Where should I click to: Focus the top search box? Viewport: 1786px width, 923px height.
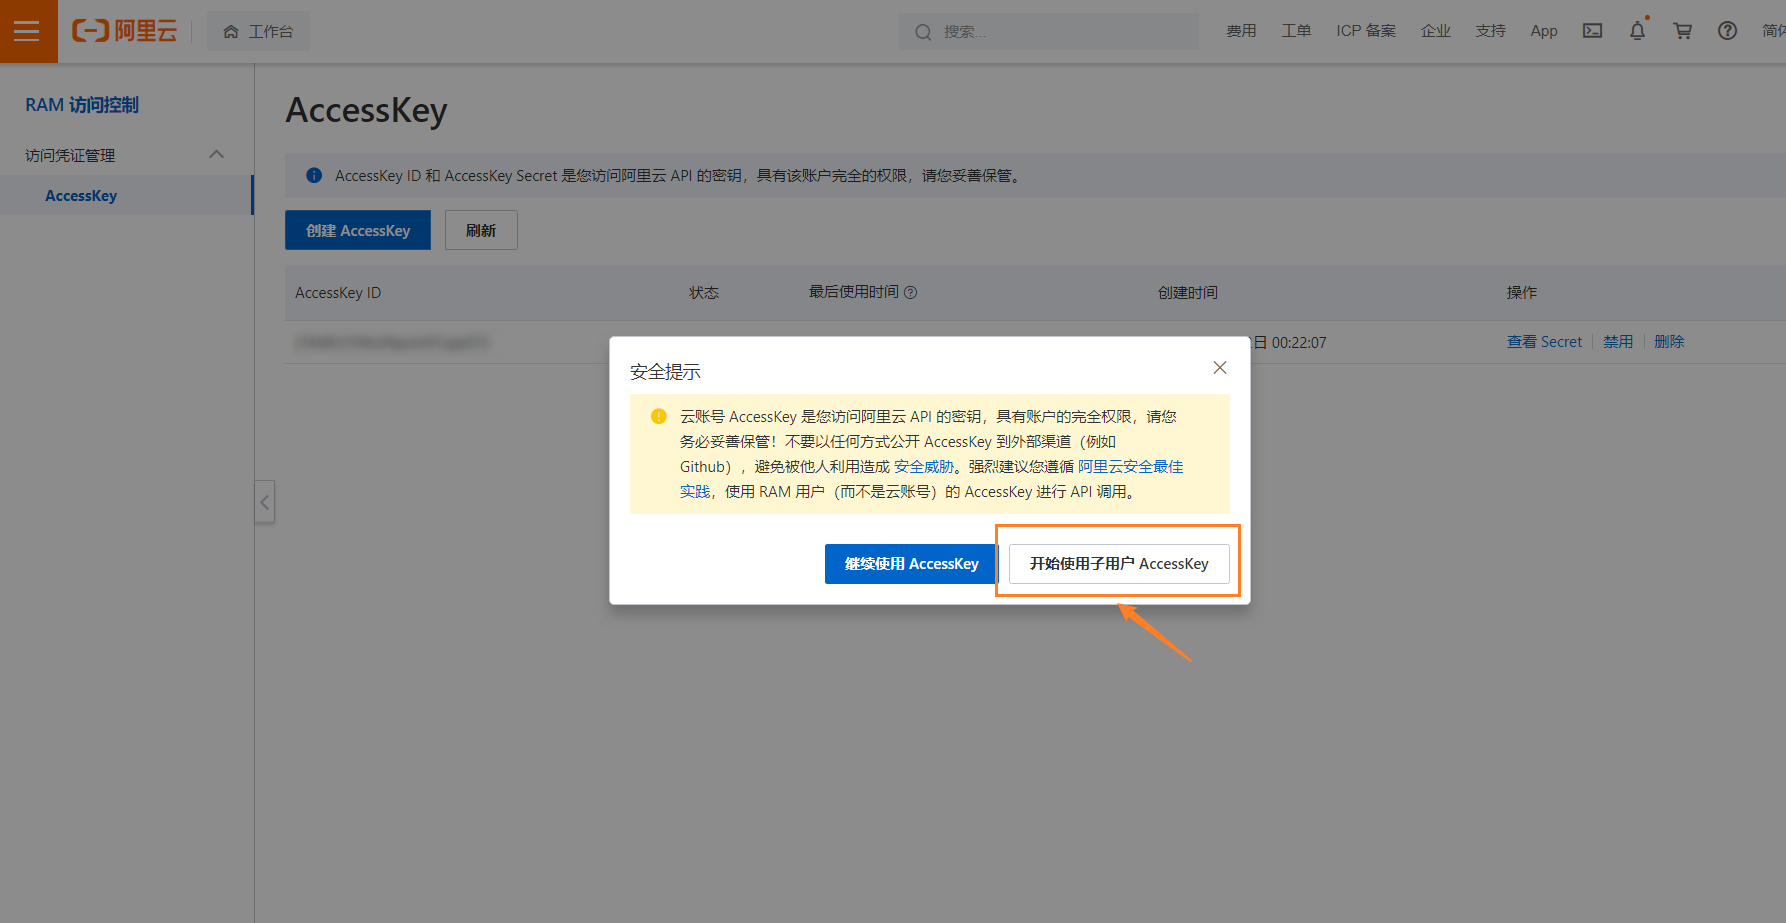click(1048, 32)
